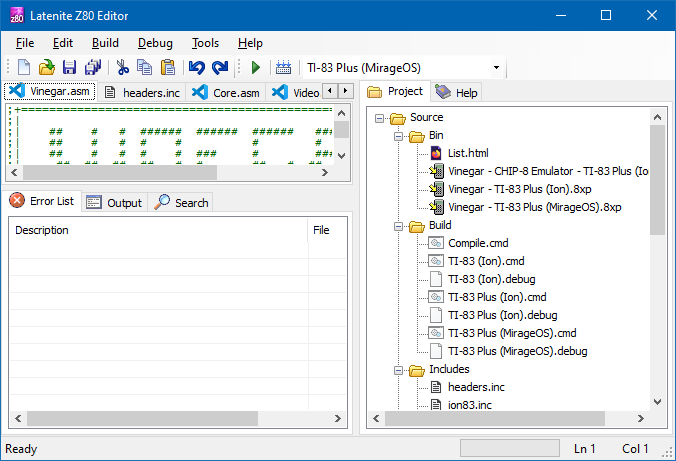Screen dimensions: 676x461
Task: Switch to the headers.inc tab
Action: [142, 93]
